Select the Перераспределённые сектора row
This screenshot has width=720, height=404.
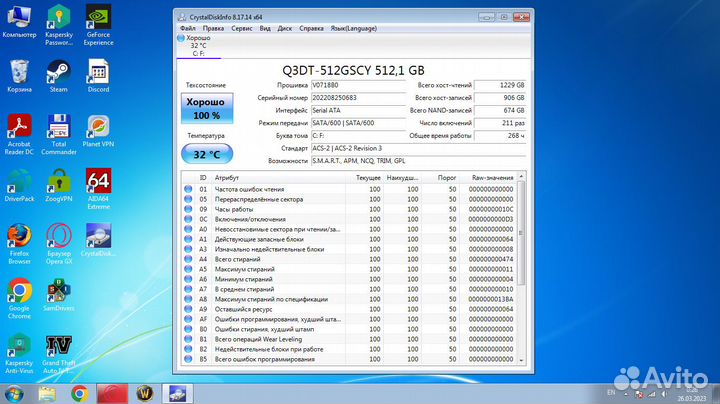tap(349, 199)
